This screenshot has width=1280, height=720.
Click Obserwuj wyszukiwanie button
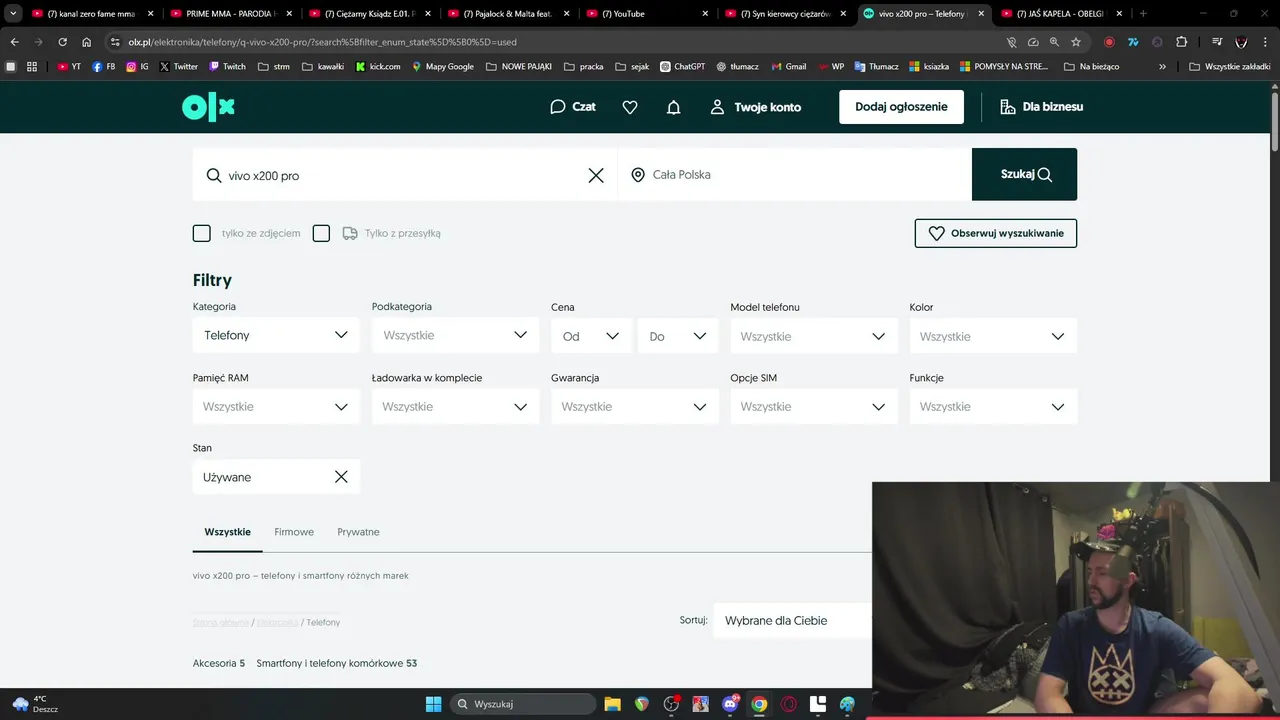(996, 233)
